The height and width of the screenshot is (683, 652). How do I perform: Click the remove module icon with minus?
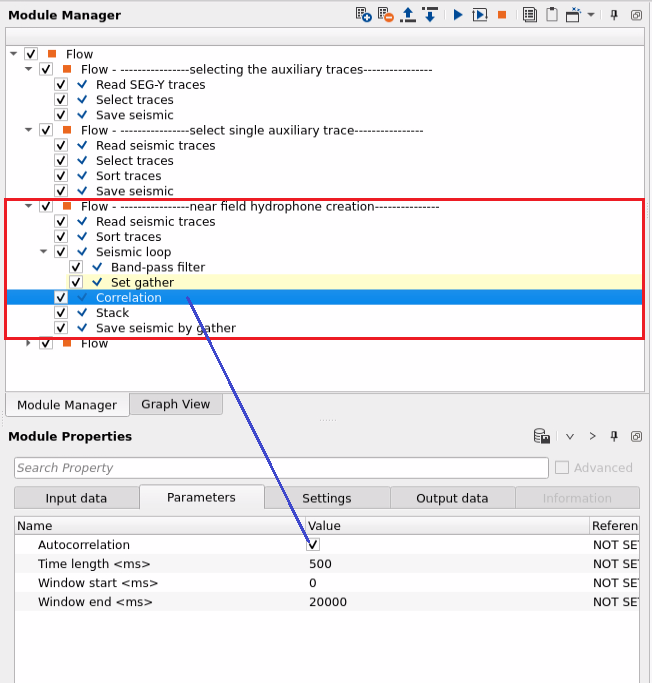click(x=385, y=15)
